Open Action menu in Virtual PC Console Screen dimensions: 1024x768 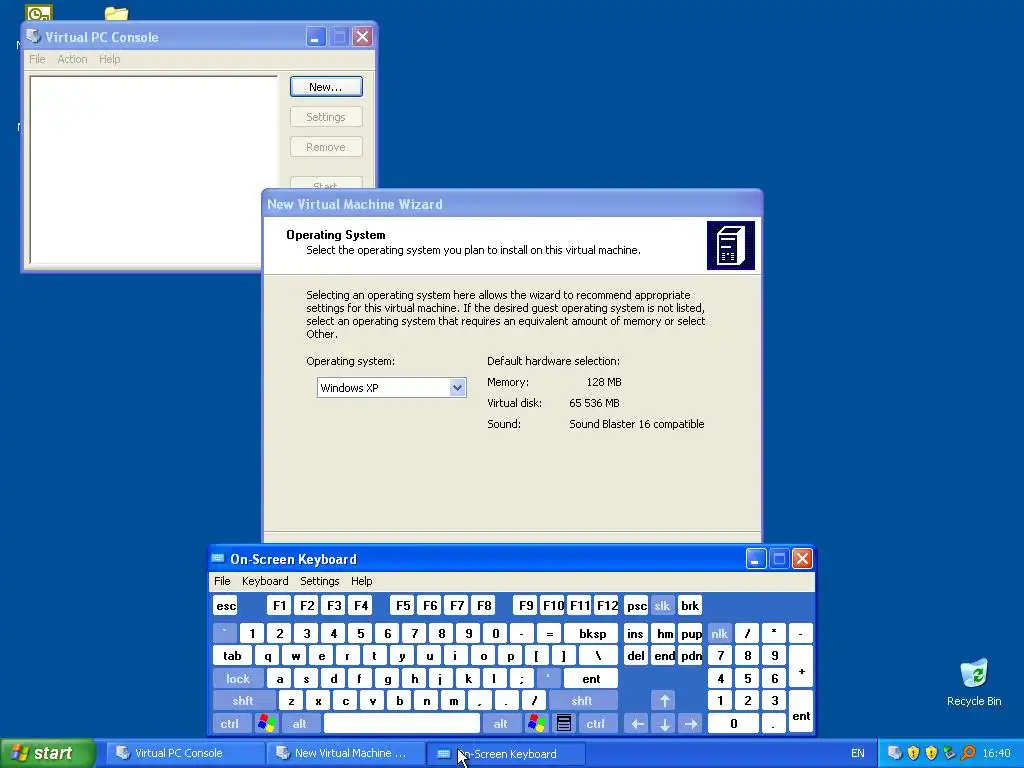click(72, 59)
